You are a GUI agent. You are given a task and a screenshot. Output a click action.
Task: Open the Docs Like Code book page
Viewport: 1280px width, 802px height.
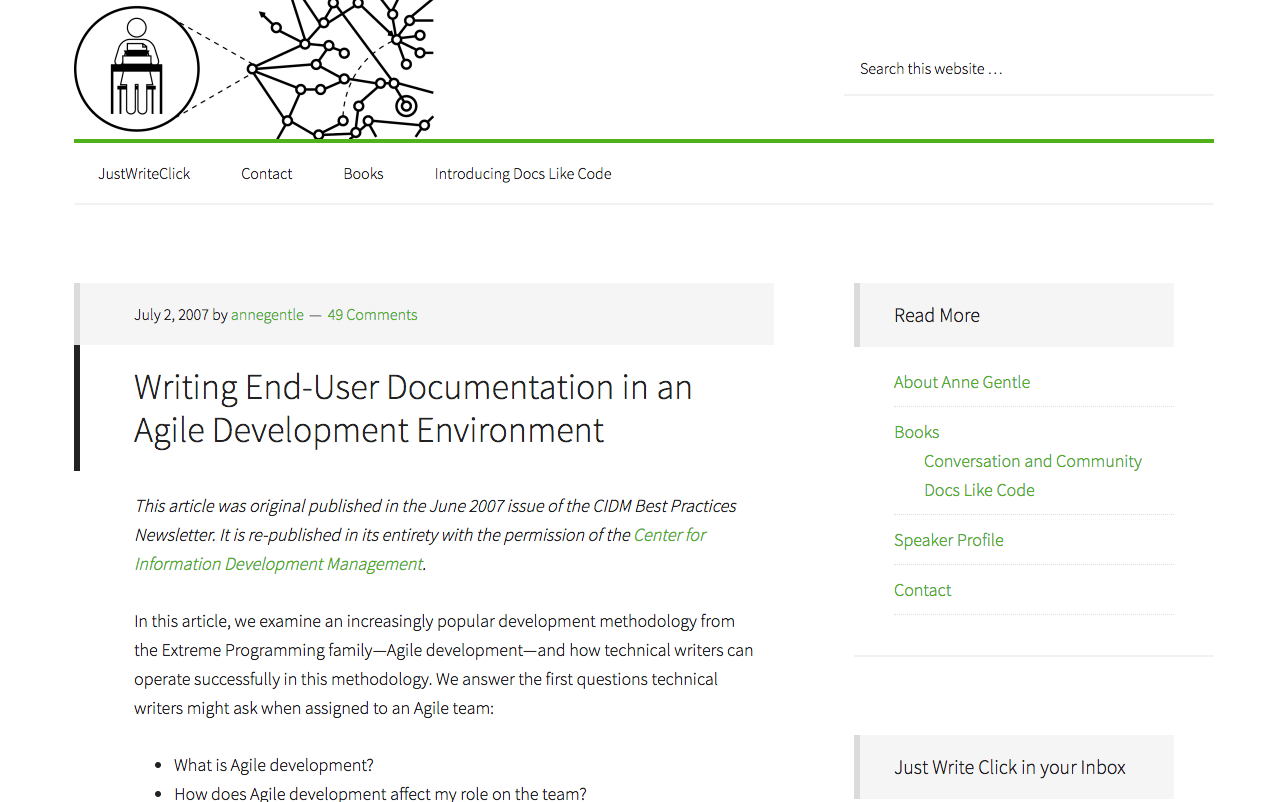click(x=979, y=490)
